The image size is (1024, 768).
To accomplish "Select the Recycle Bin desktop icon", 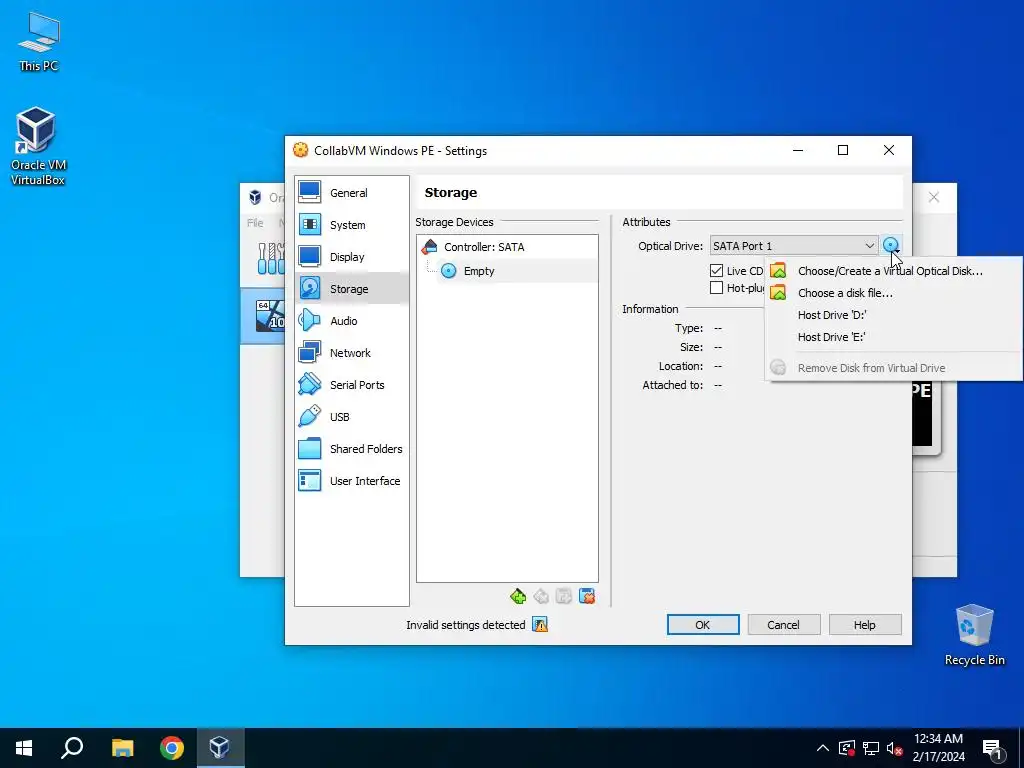I will (x=974, y=635).
